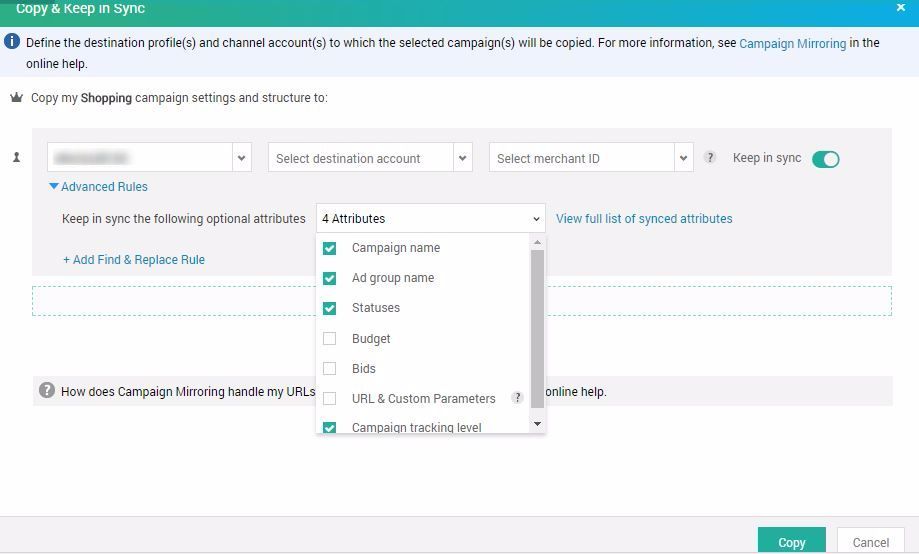Open the Campaign Mirroring help link
Screen dimensions: 919x554
(x=792, y=43)
